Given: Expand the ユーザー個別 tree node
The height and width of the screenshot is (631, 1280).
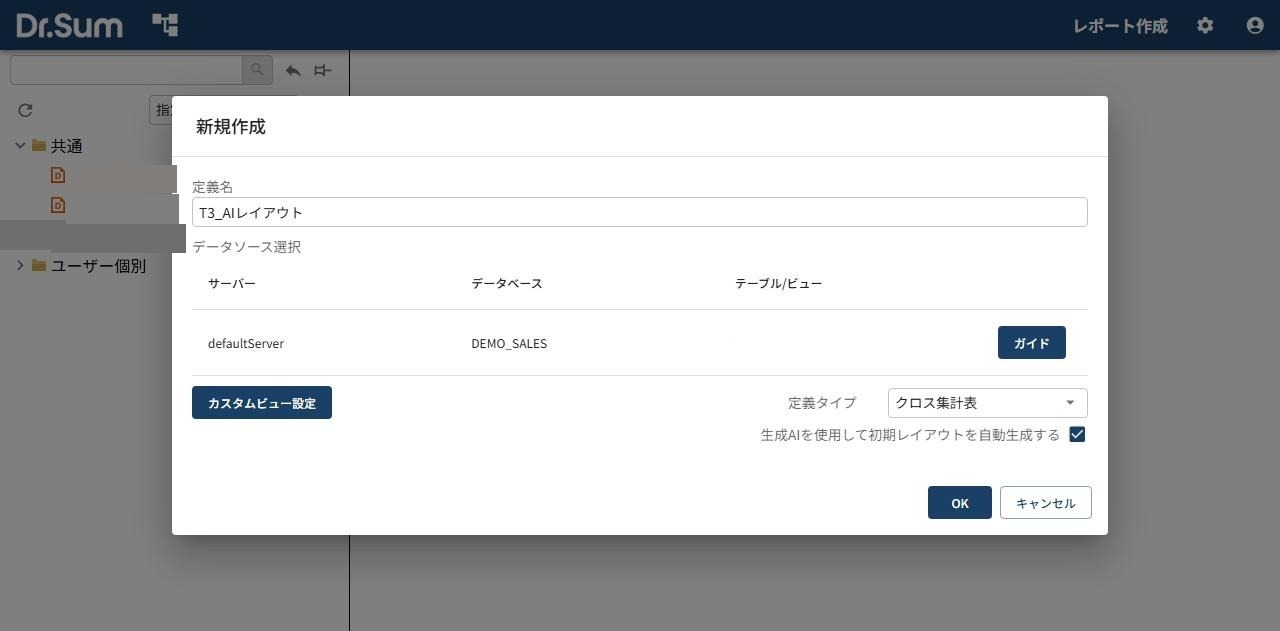Looking at the screenshot, I should pos(20,266).
